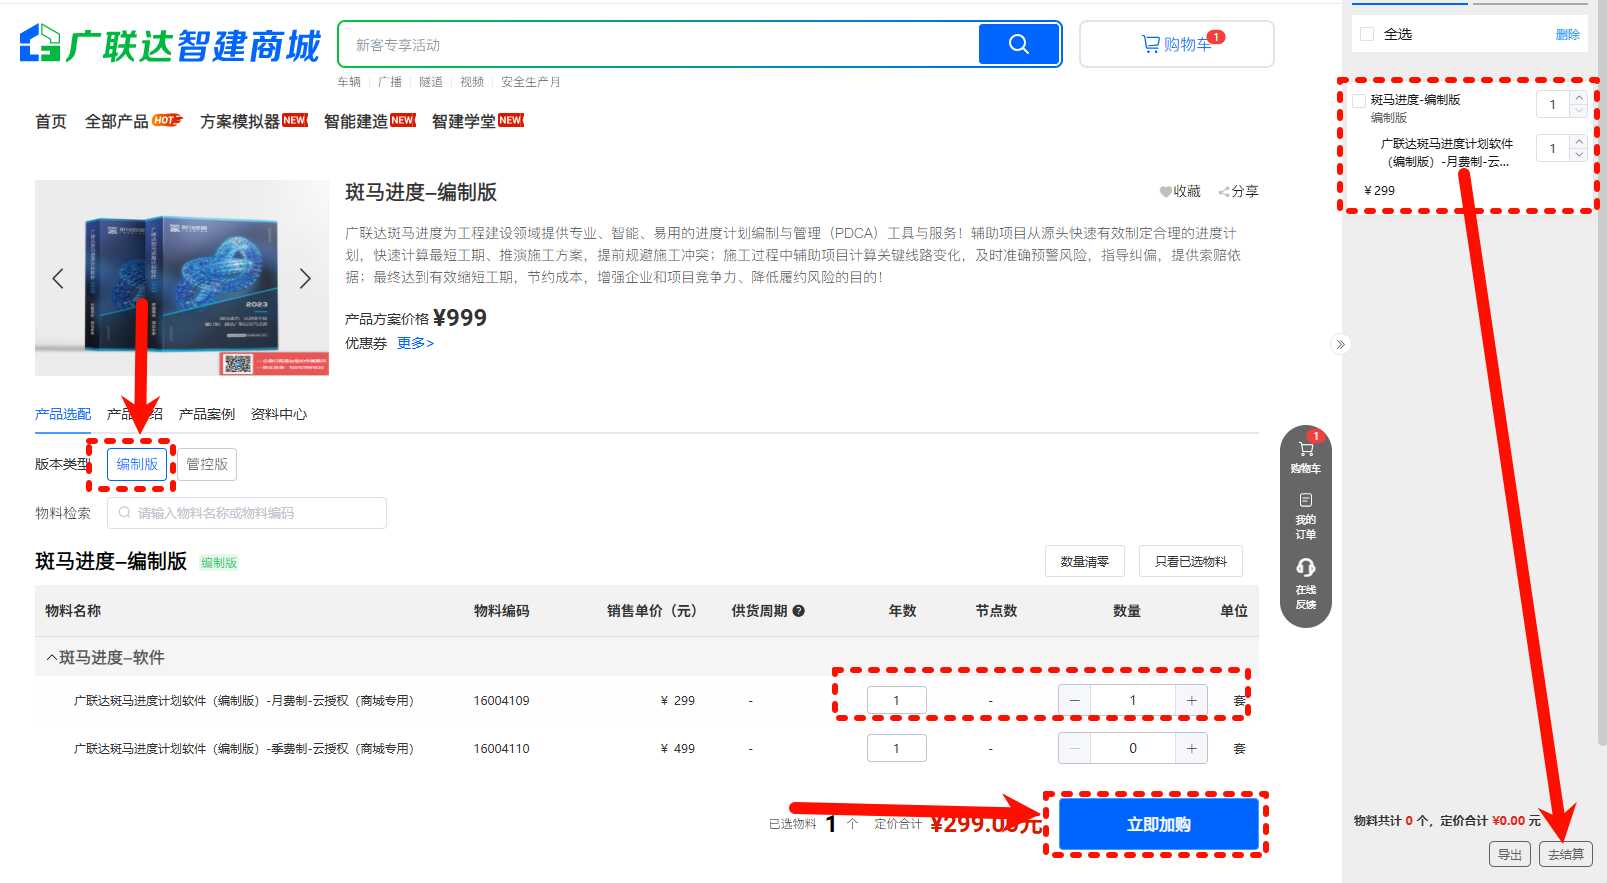Show next product image arrow
The height and width of the screenshot is (883, 1607).
tap(305, 278)
